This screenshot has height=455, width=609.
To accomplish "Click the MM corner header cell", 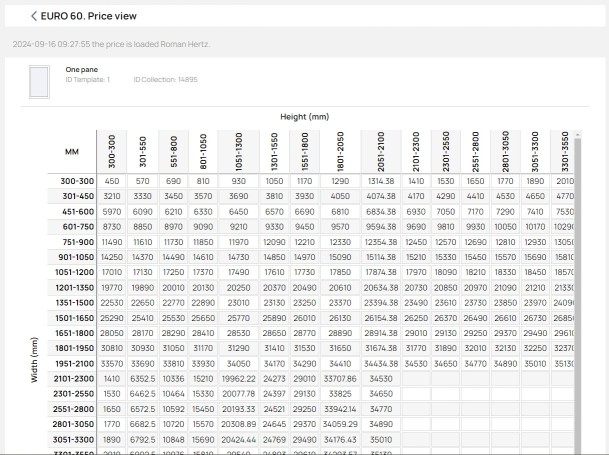I will [x=72, y=152].
